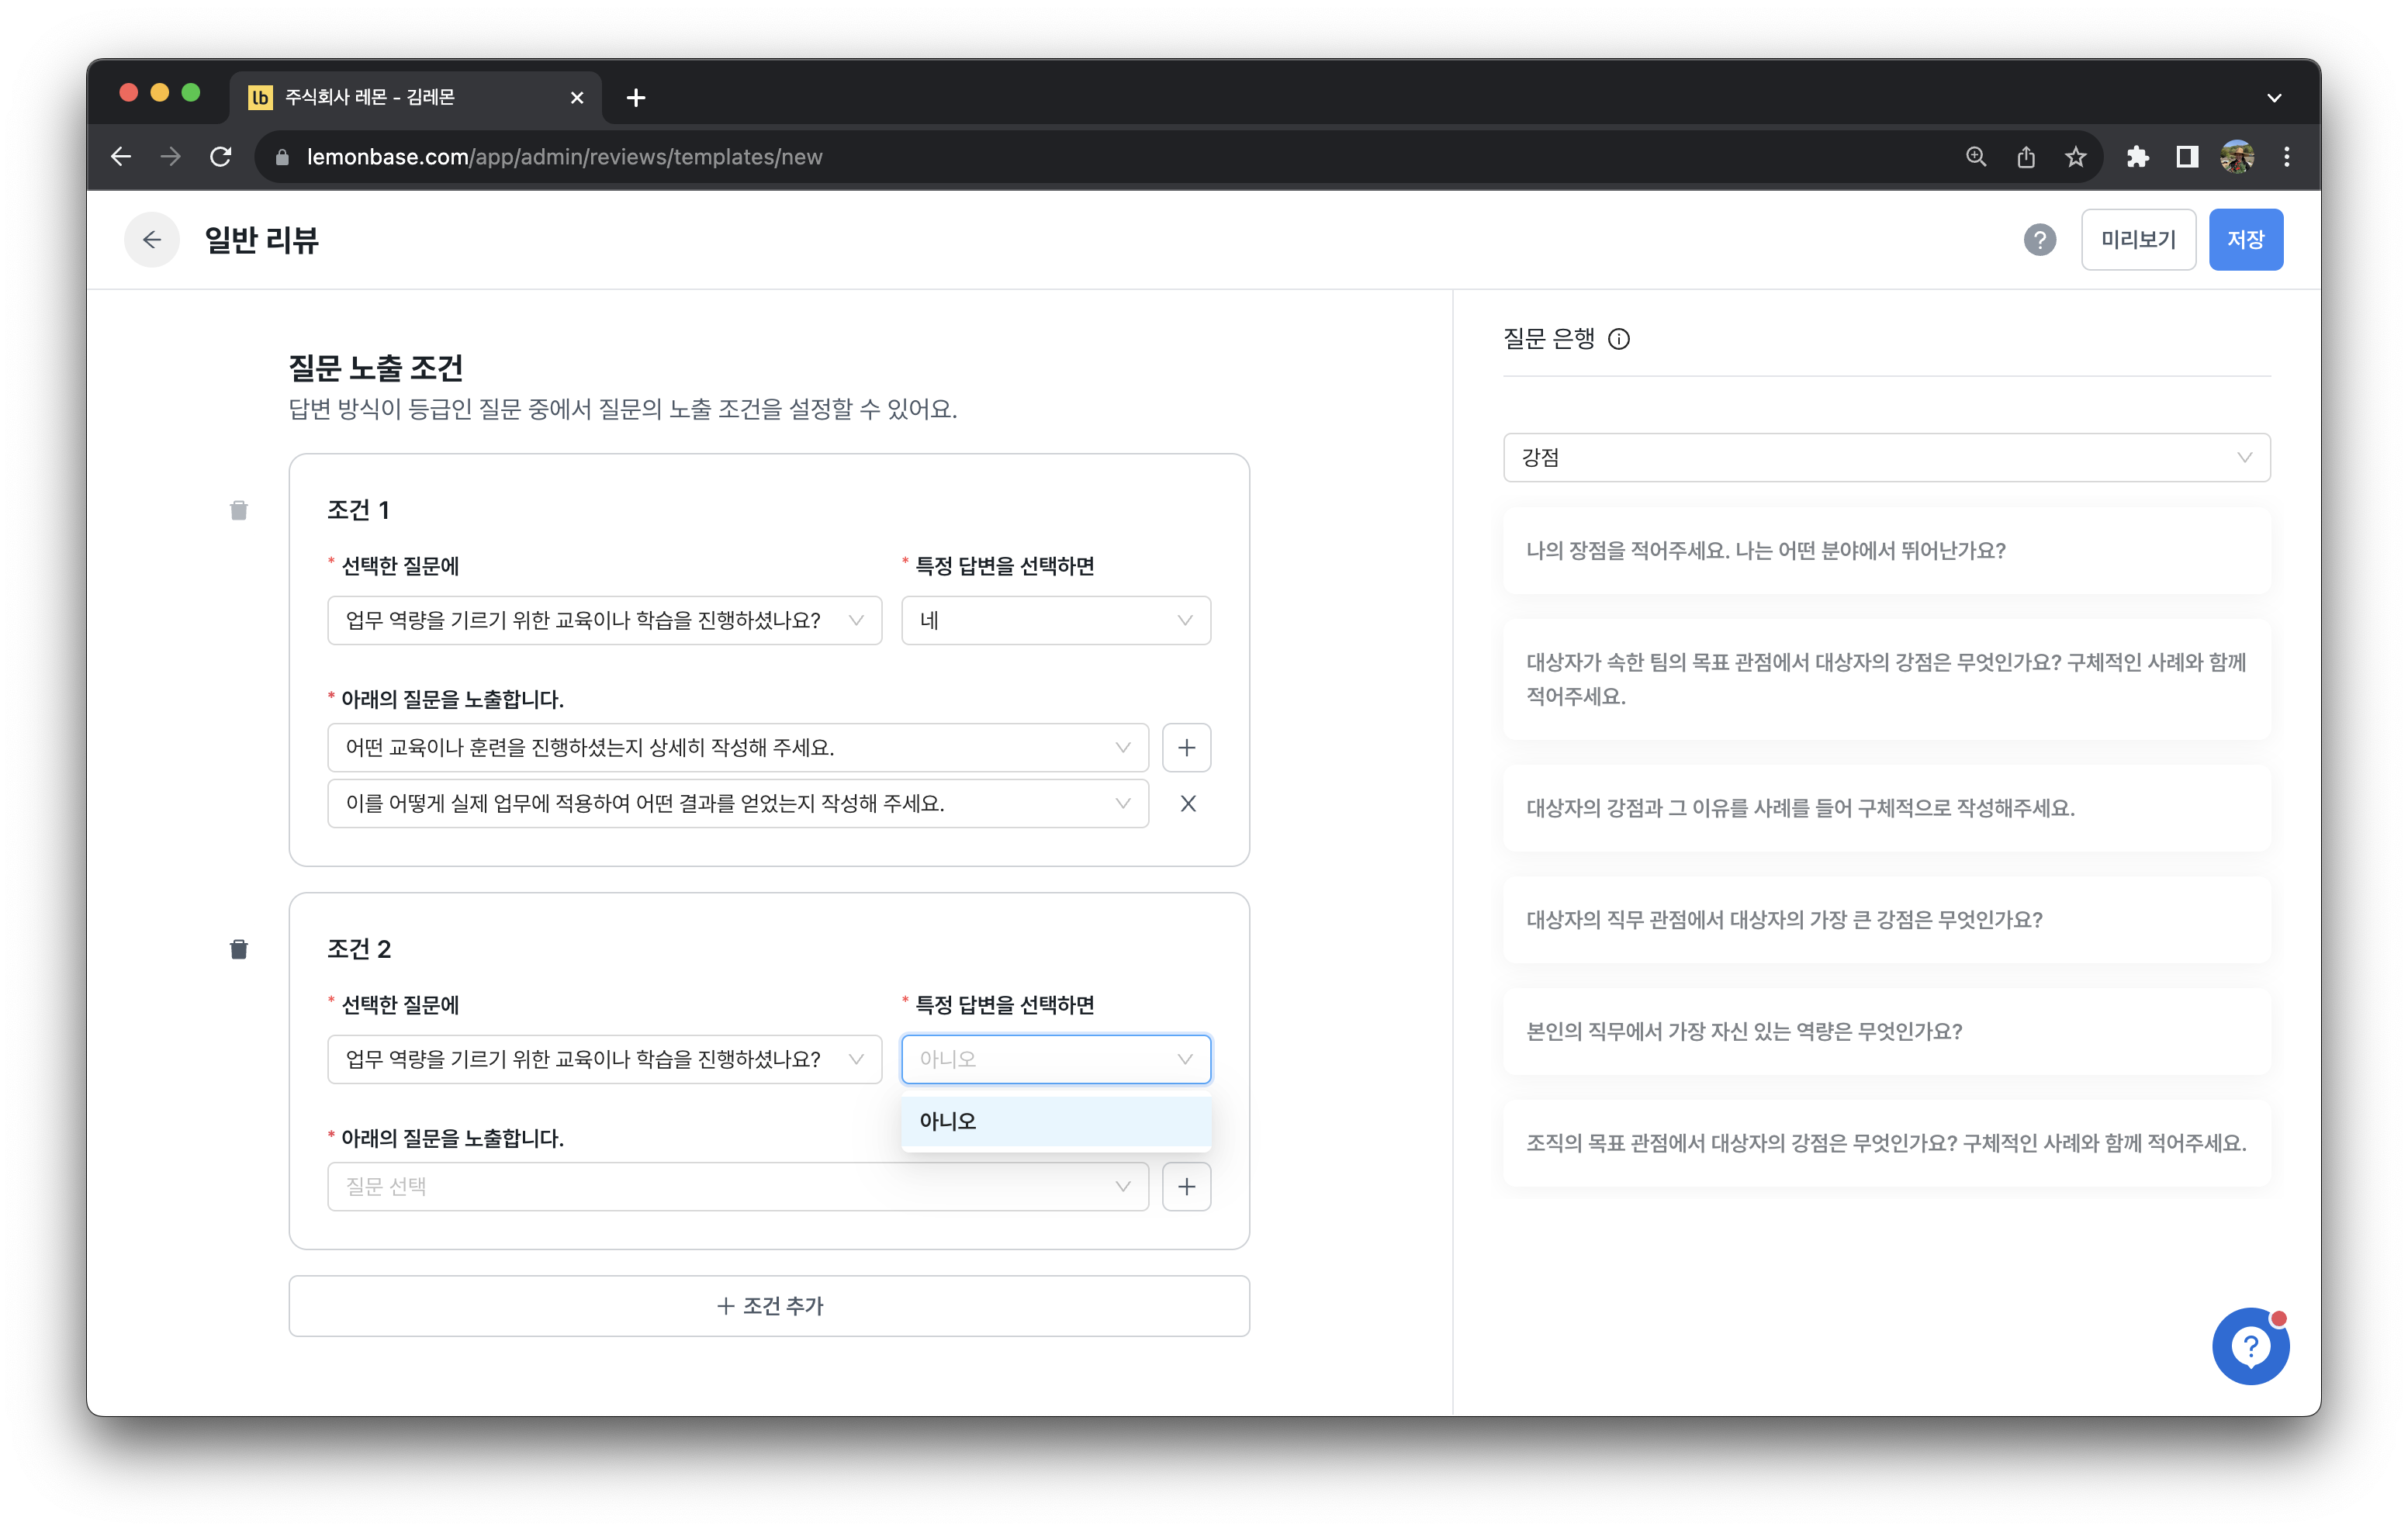2408x1531 pixels.
Task: Open the blue chat support bubble
Action: click(x=2250, y=1347)
